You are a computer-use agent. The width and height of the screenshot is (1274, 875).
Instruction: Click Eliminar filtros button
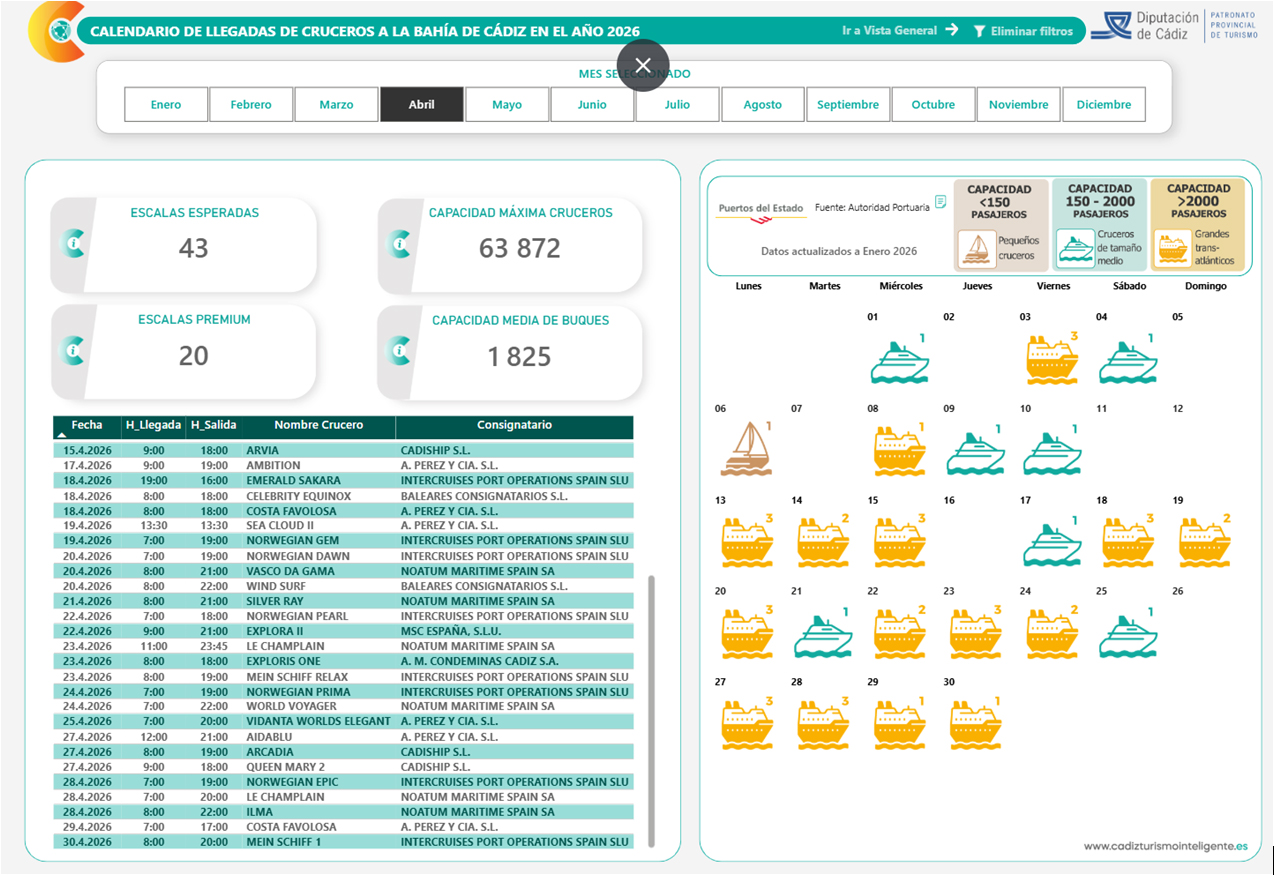point(1023,31)
